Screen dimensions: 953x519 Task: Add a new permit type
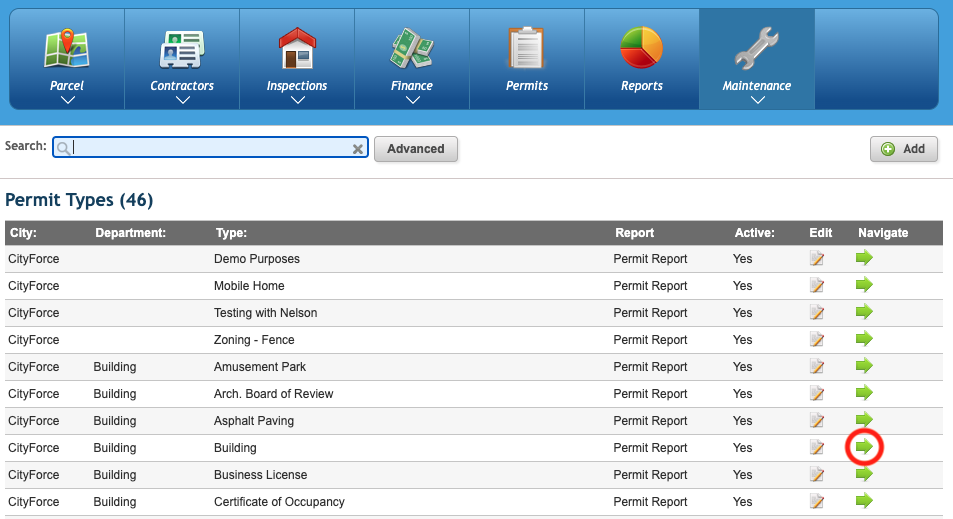pos(904,149)
